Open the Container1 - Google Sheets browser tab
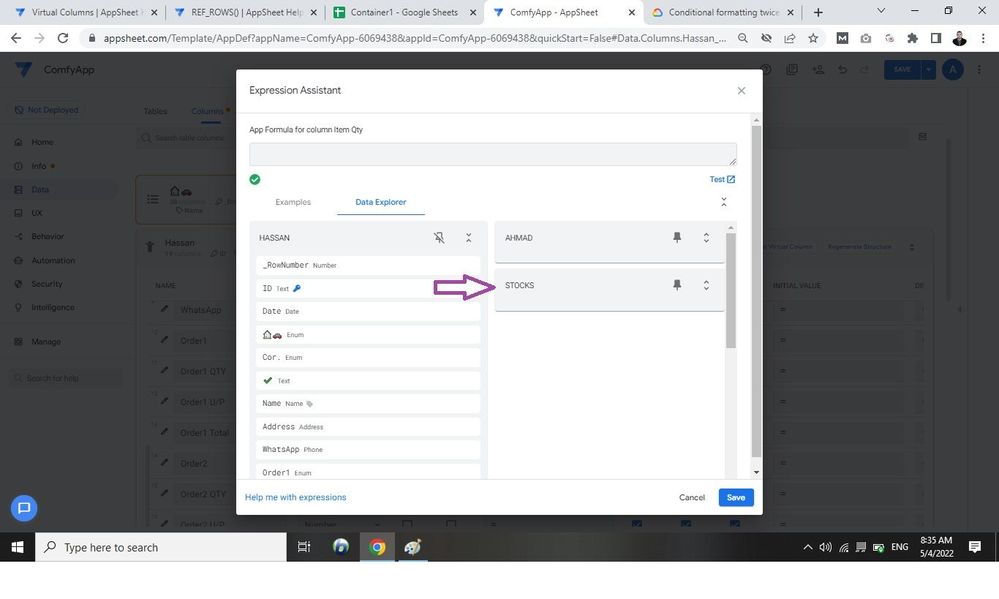999x599 pixels. coord(405,12)
